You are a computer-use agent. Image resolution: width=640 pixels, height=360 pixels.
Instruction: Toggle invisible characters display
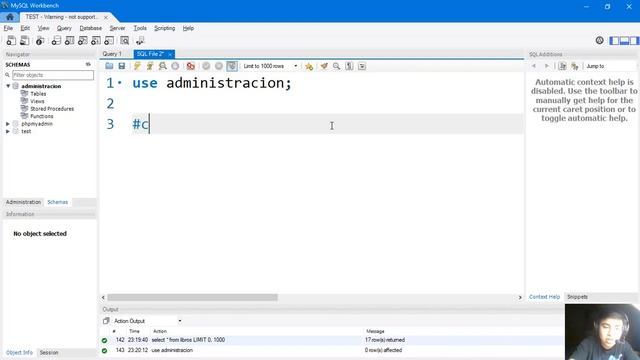point(349,66)
